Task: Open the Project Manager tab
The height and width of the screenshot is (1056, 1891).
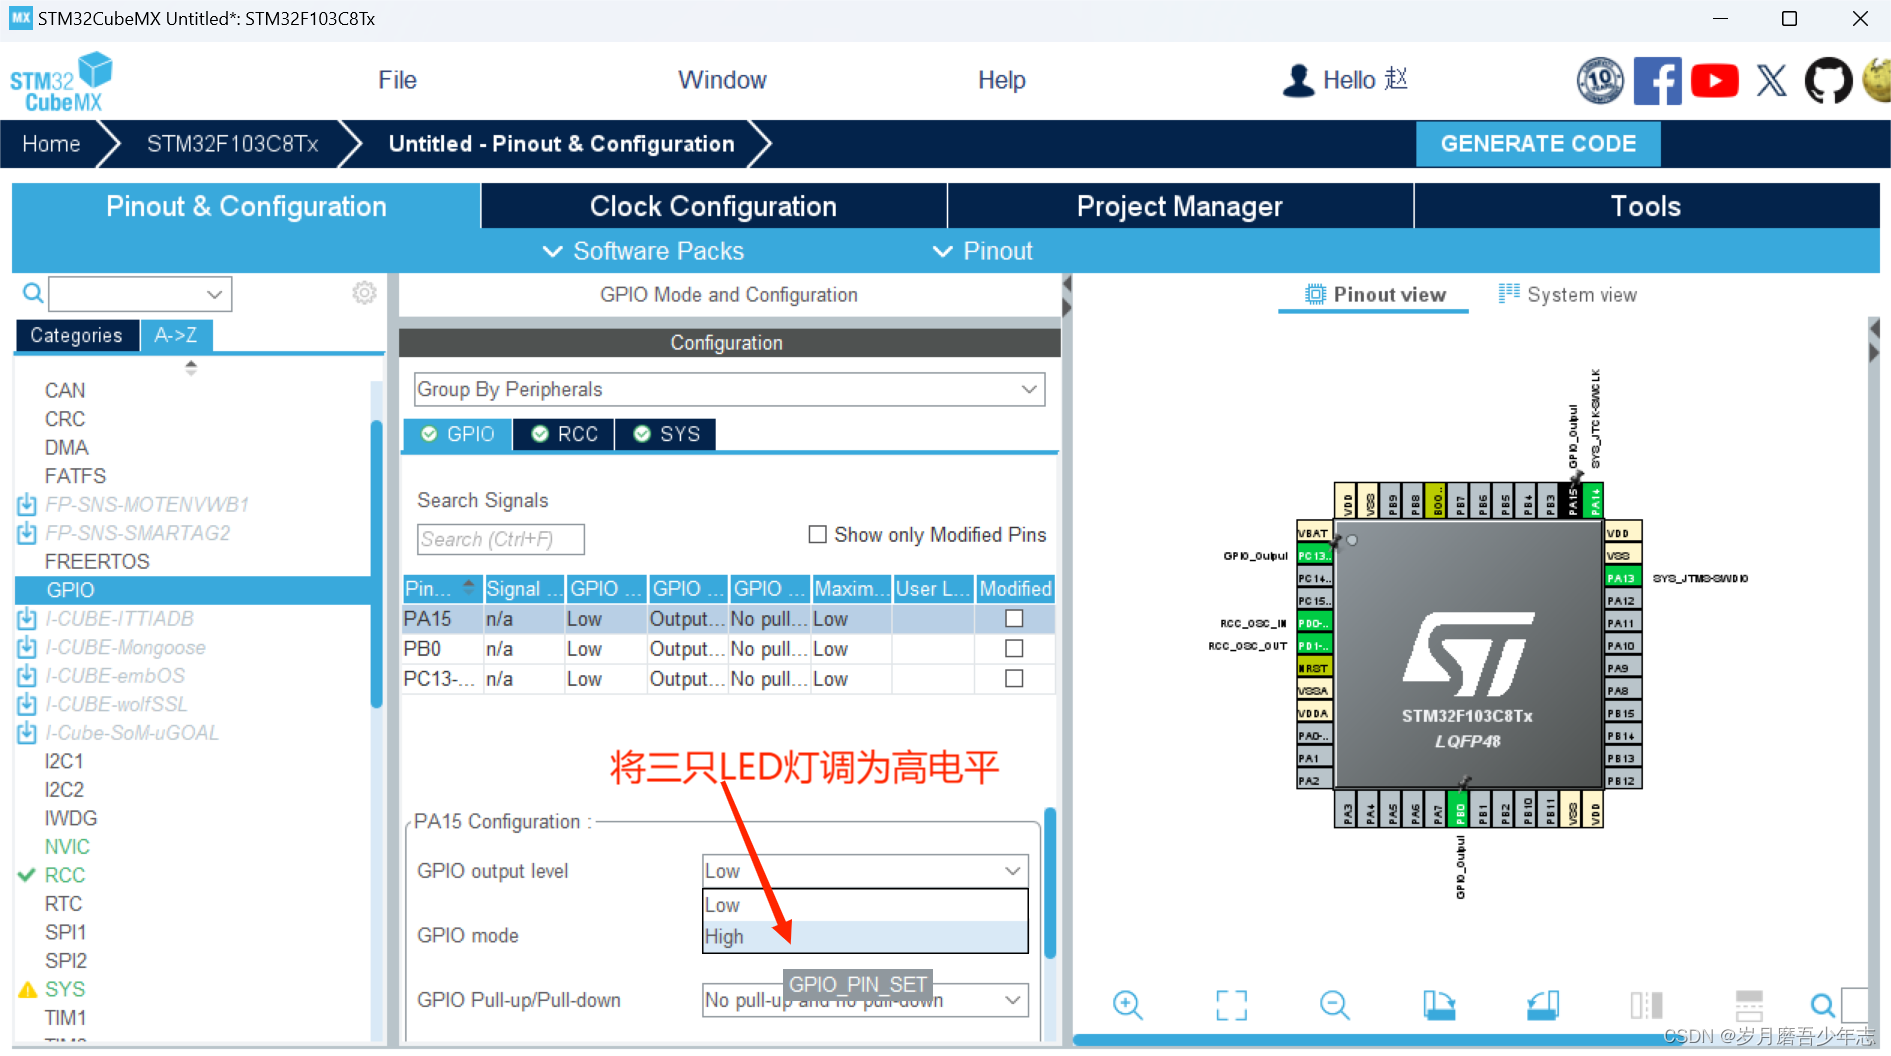Action: pyautogui.click(x=1180, y=206)
